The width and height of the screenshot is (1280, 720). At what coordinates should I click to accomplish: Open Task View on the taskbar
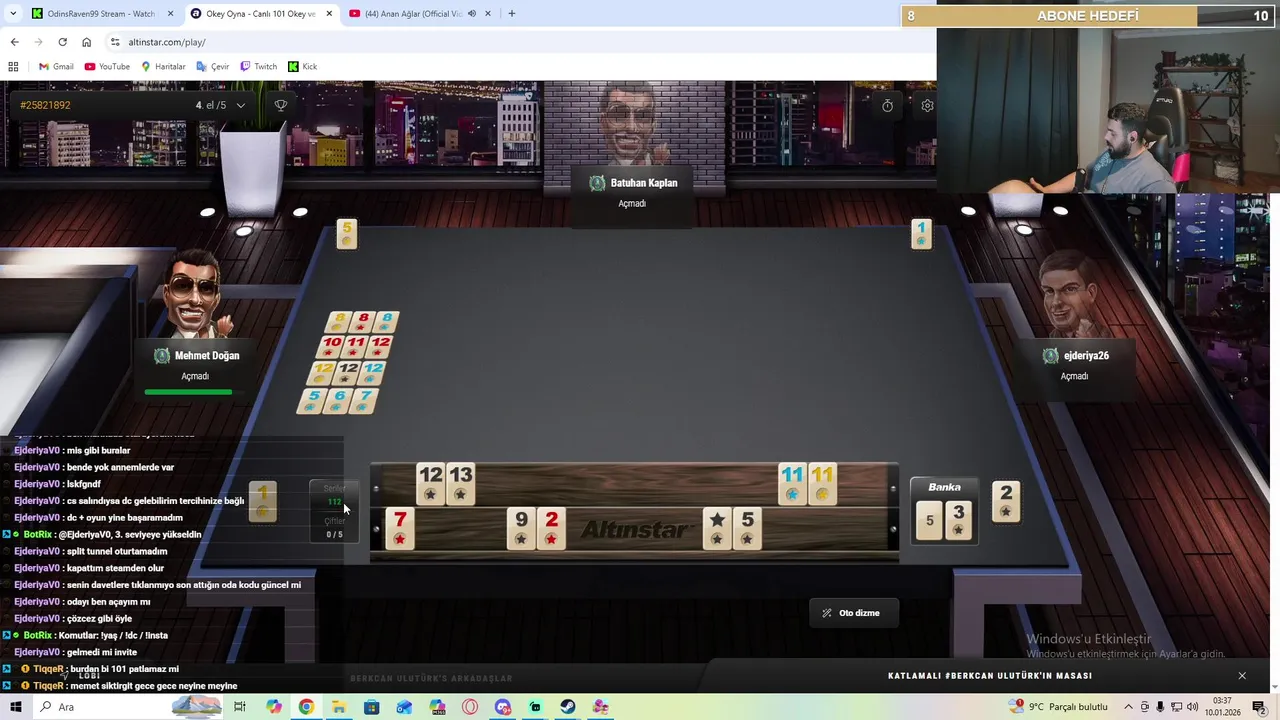click(240, 707)
